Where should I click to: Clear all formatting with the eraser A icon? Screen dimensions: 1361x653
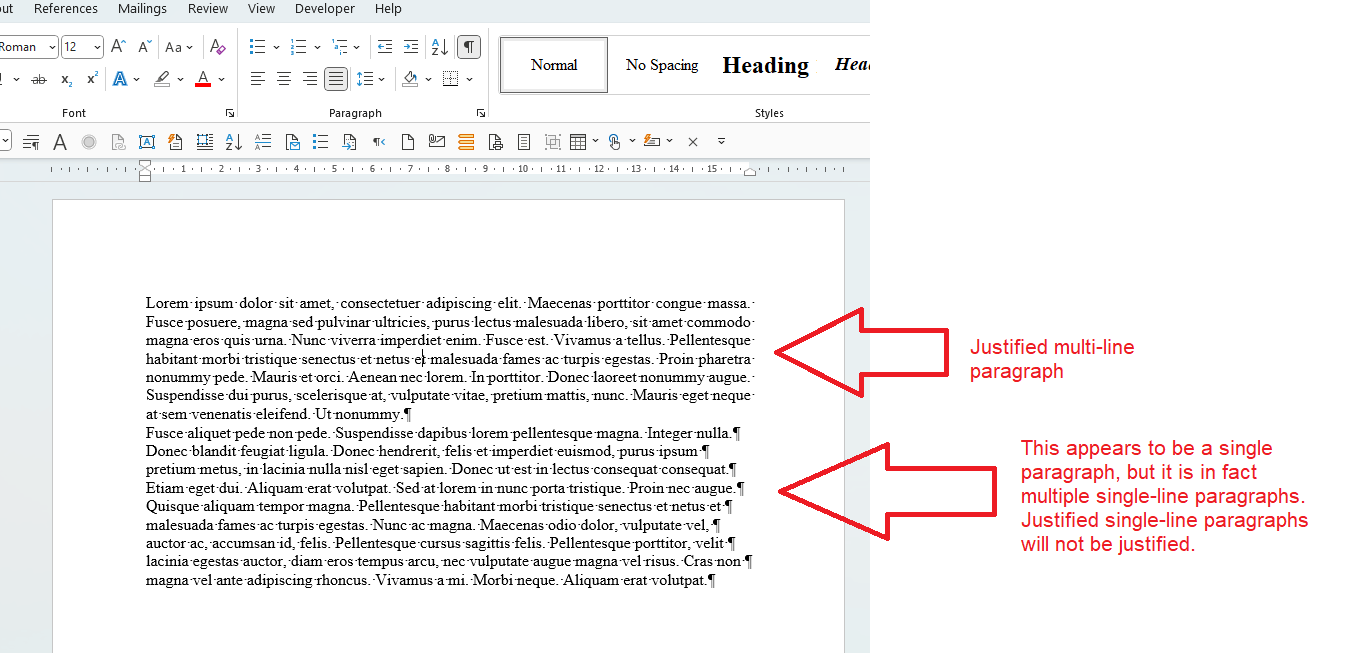point(217,47)
